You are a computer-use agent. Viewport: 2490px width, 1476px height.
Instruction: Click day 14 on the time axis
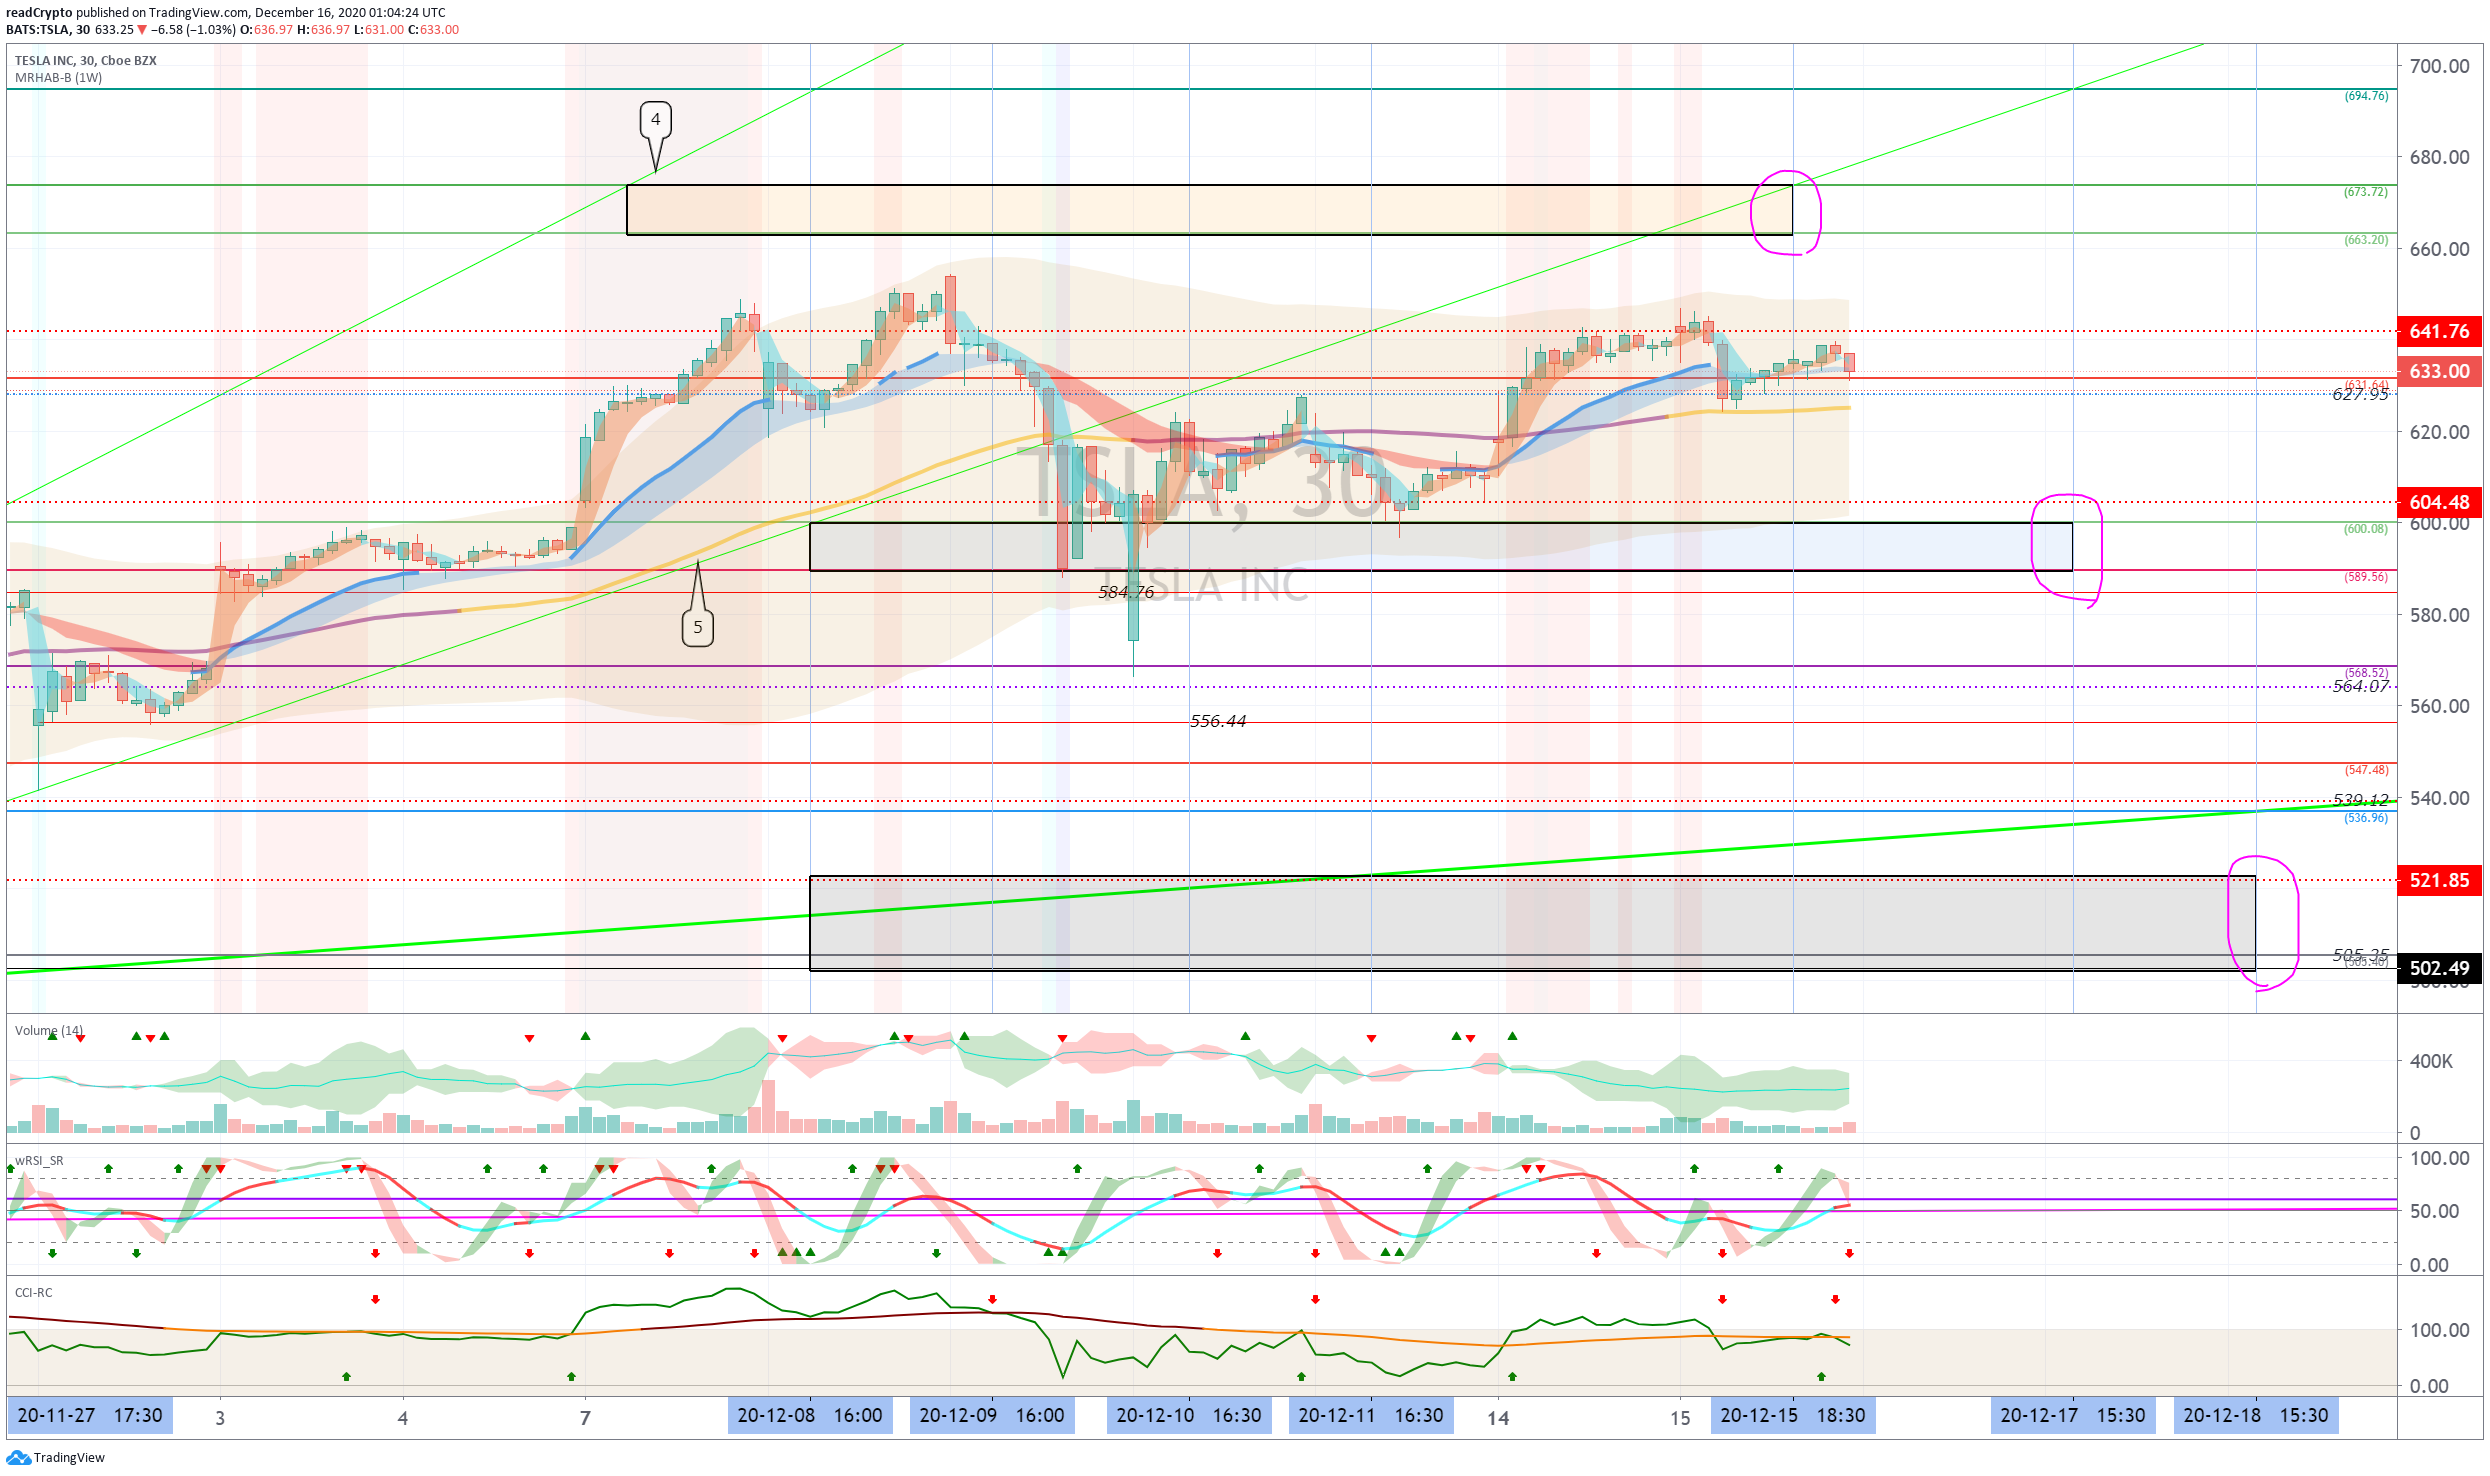pos(1498,1418)
